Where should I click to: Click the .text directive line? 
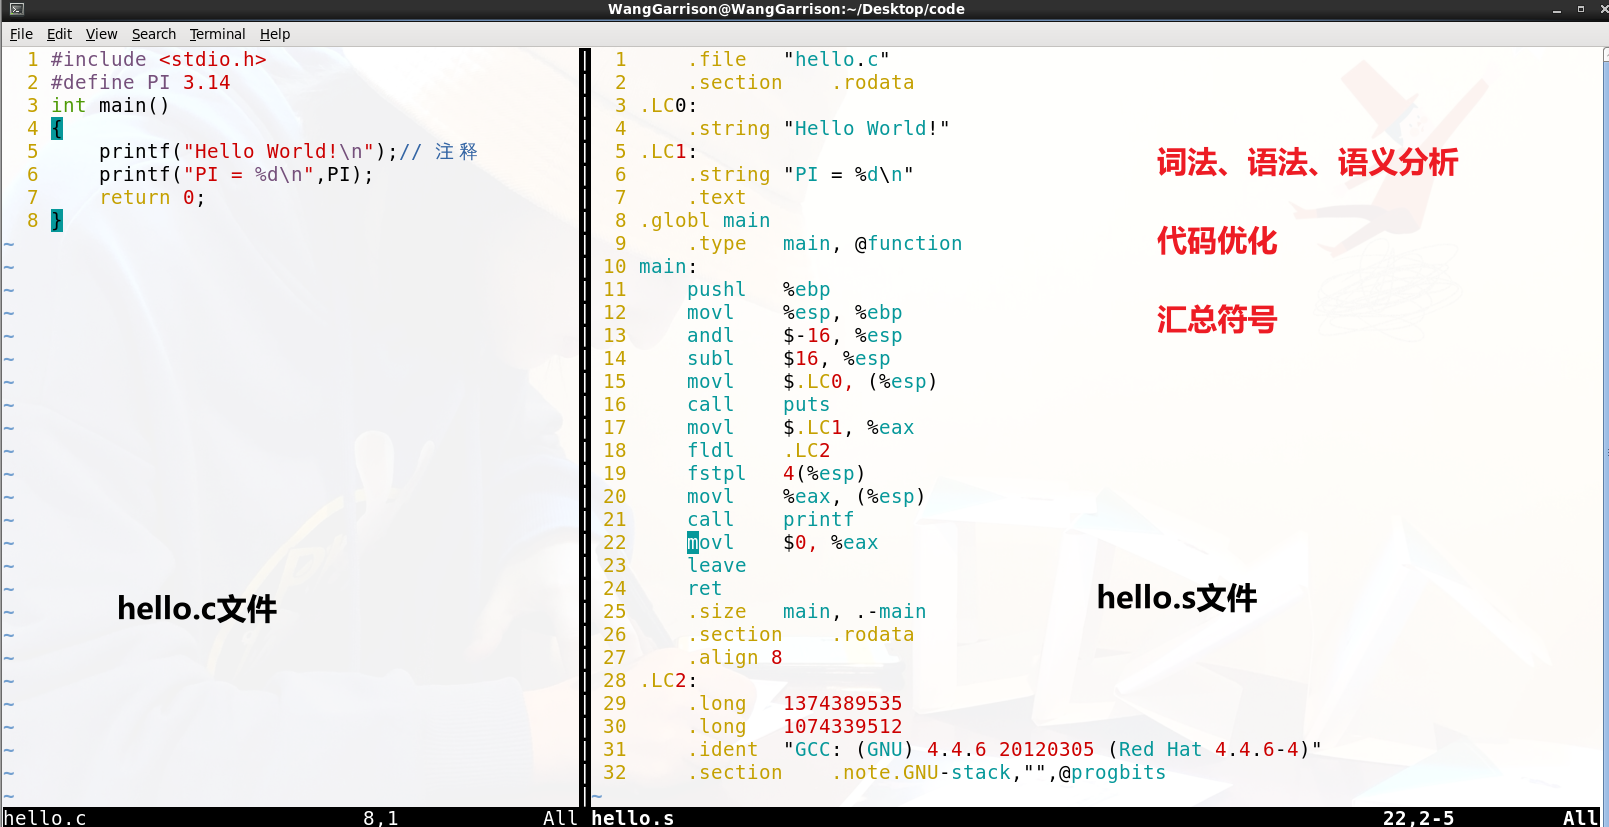[x=716, y=197]
